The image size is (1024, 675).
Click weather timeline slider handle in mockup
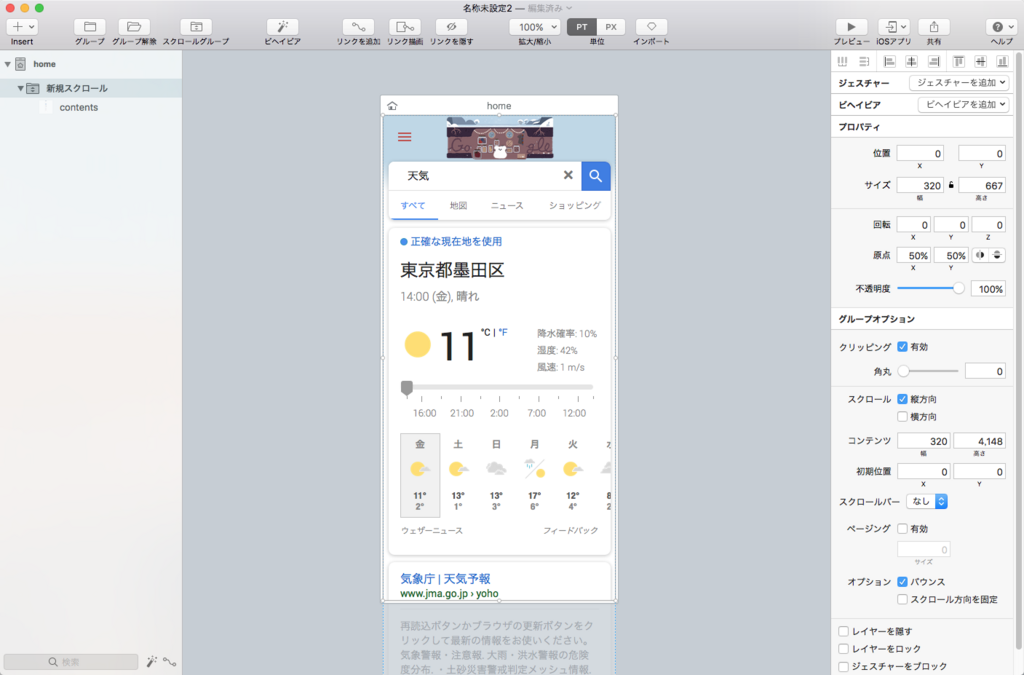coord(407,388)
